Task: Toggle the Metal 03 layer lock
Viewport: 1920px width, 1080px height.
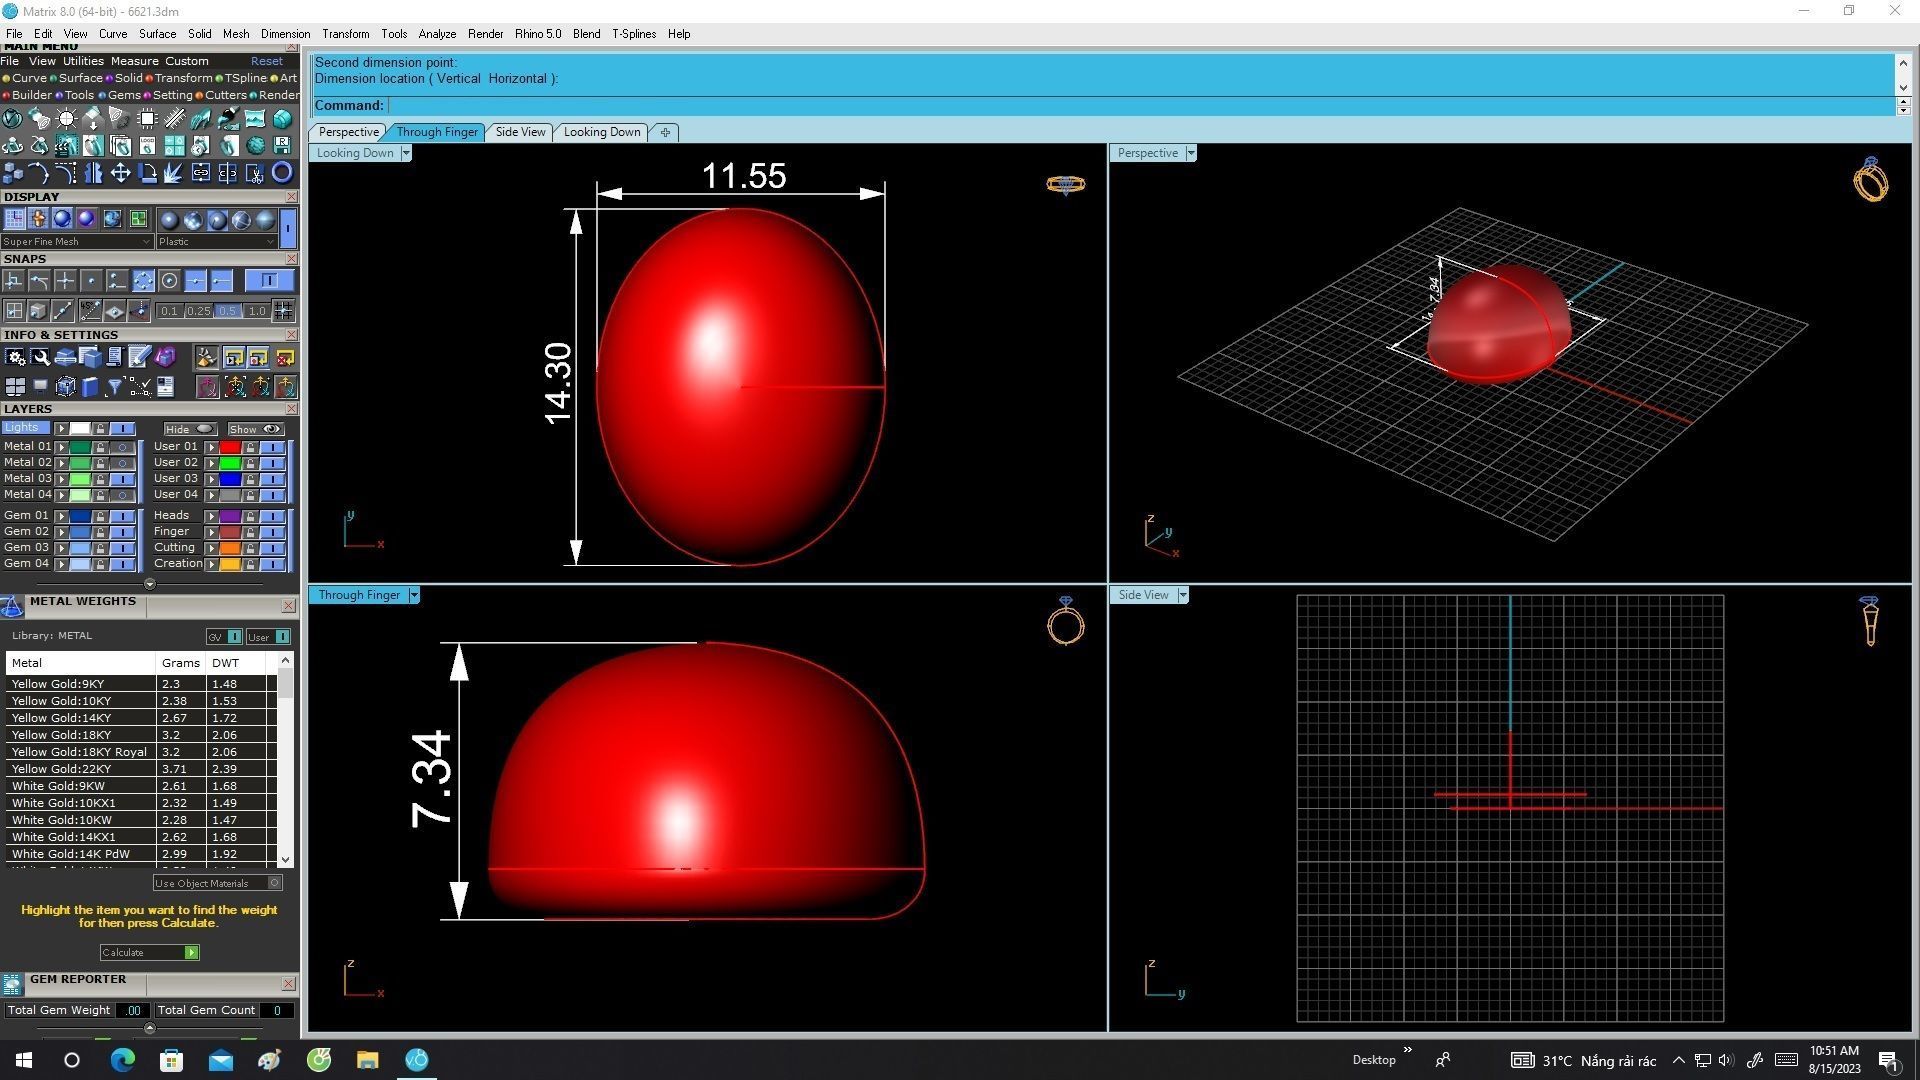Action: 100,479
